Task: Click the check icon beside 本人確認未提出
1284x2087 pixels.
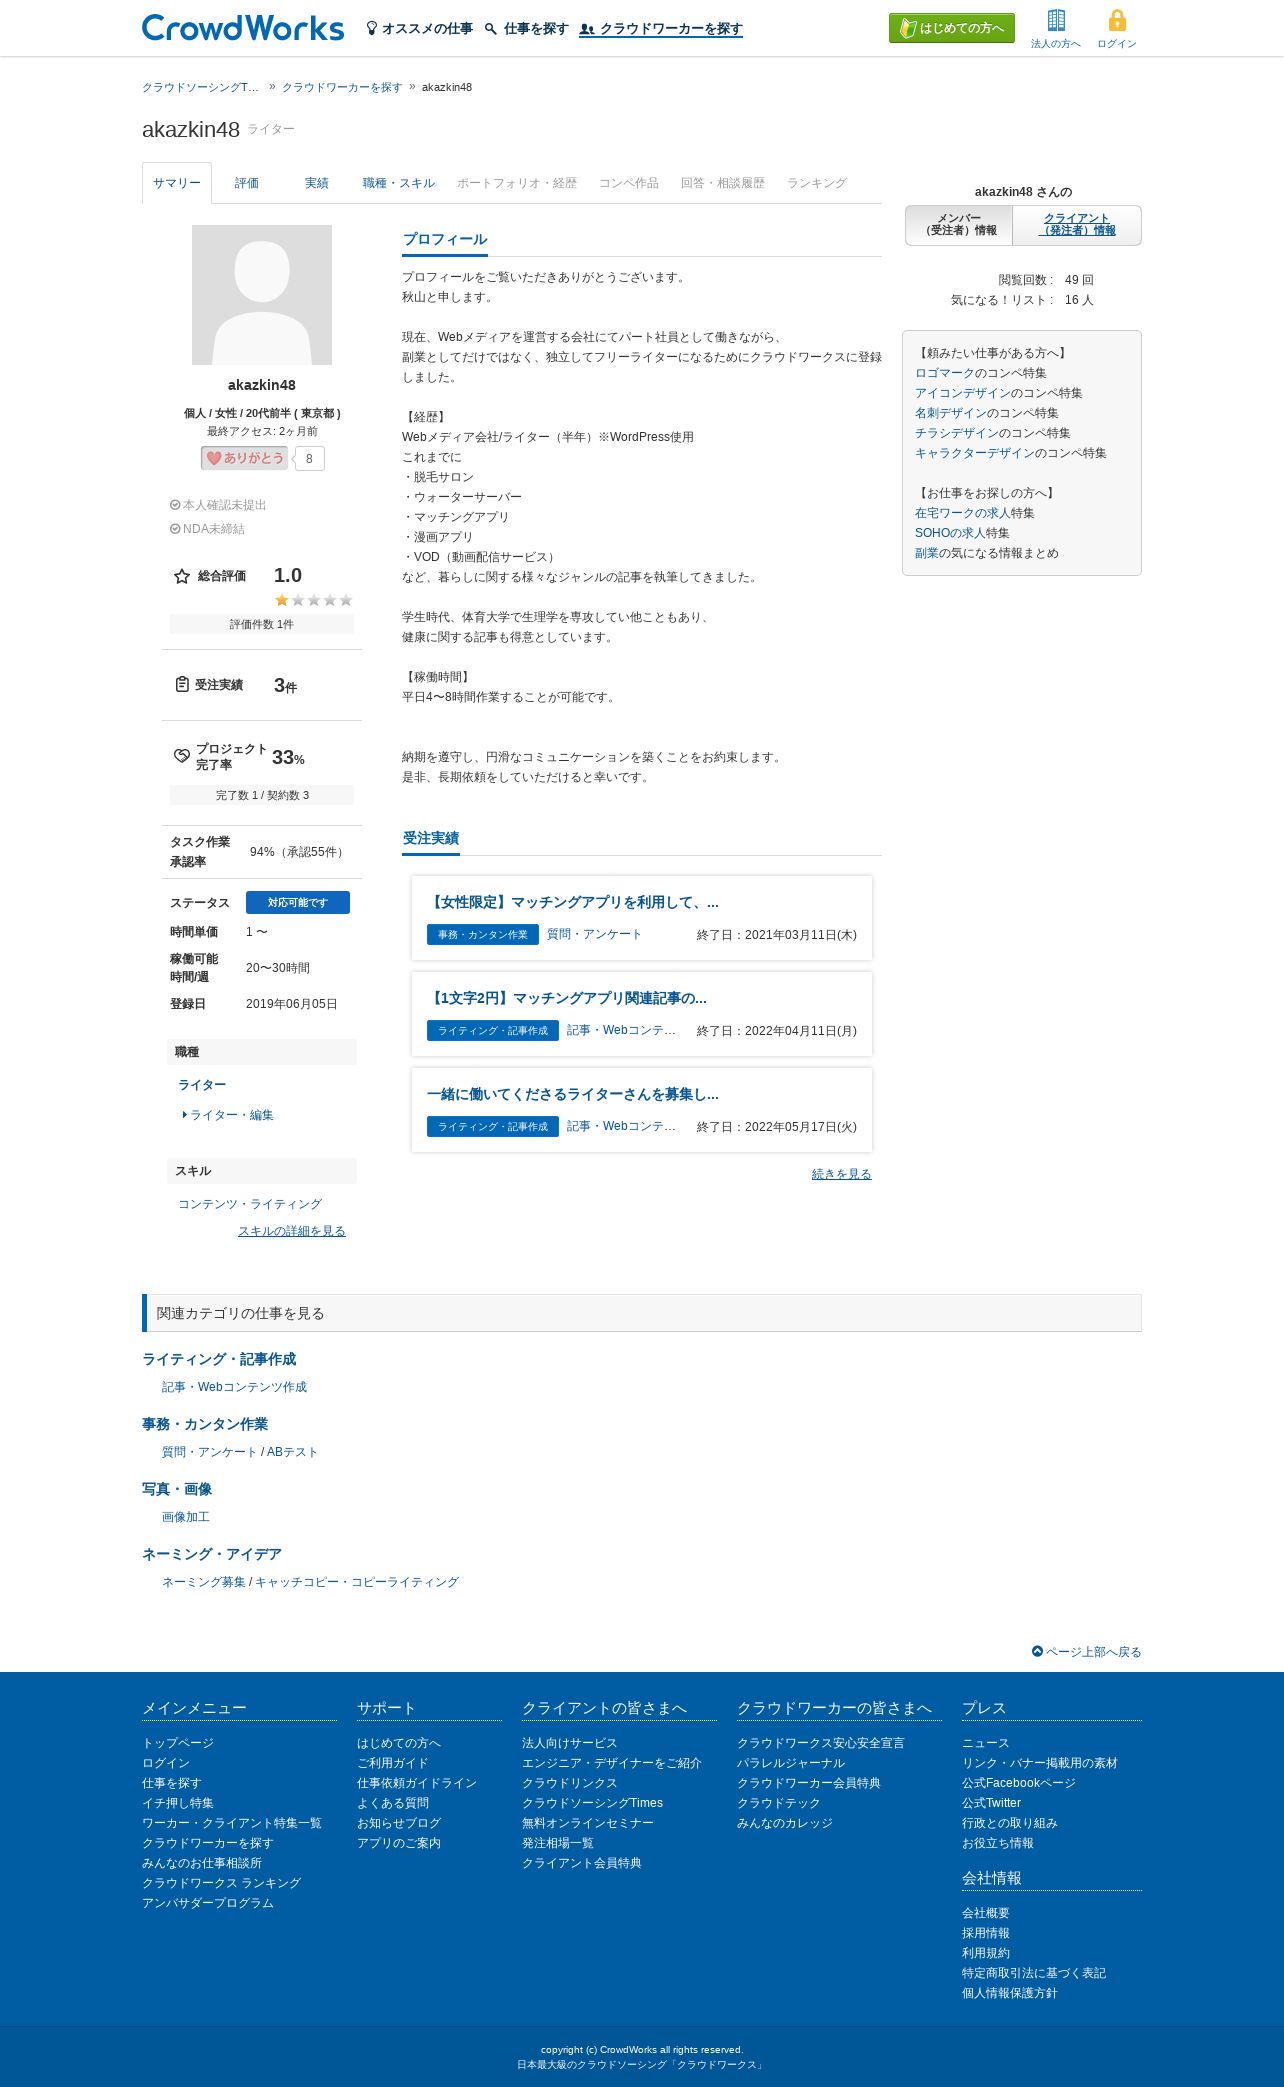Action: 175,505
